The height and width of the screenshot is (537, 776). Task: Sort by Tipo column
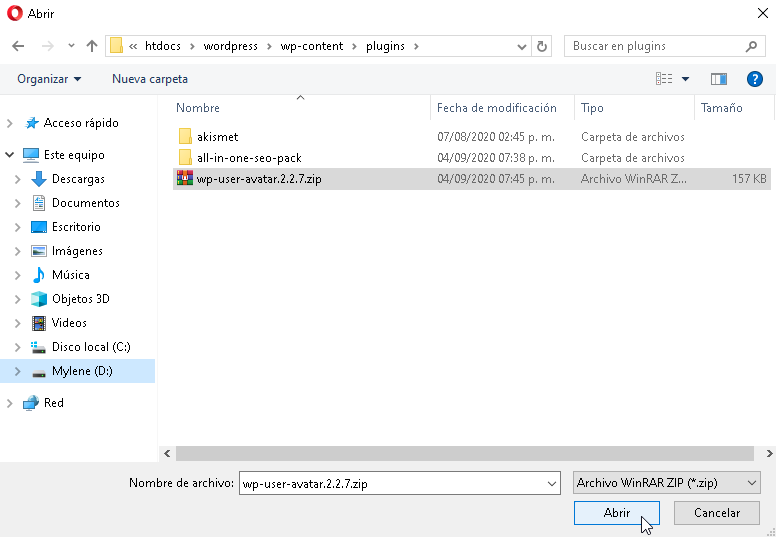592,108
